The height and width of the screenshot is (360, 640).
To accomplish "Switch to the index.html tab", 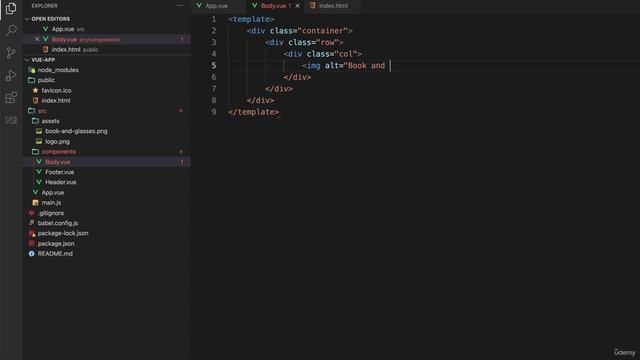I will click(x=333, y=6).
